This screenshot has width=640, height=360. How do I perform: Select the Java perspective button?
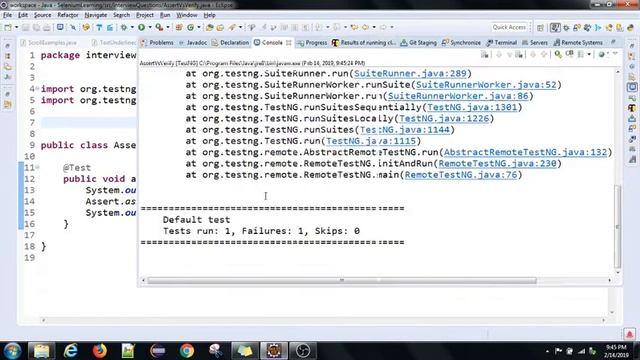click(555, 27)
